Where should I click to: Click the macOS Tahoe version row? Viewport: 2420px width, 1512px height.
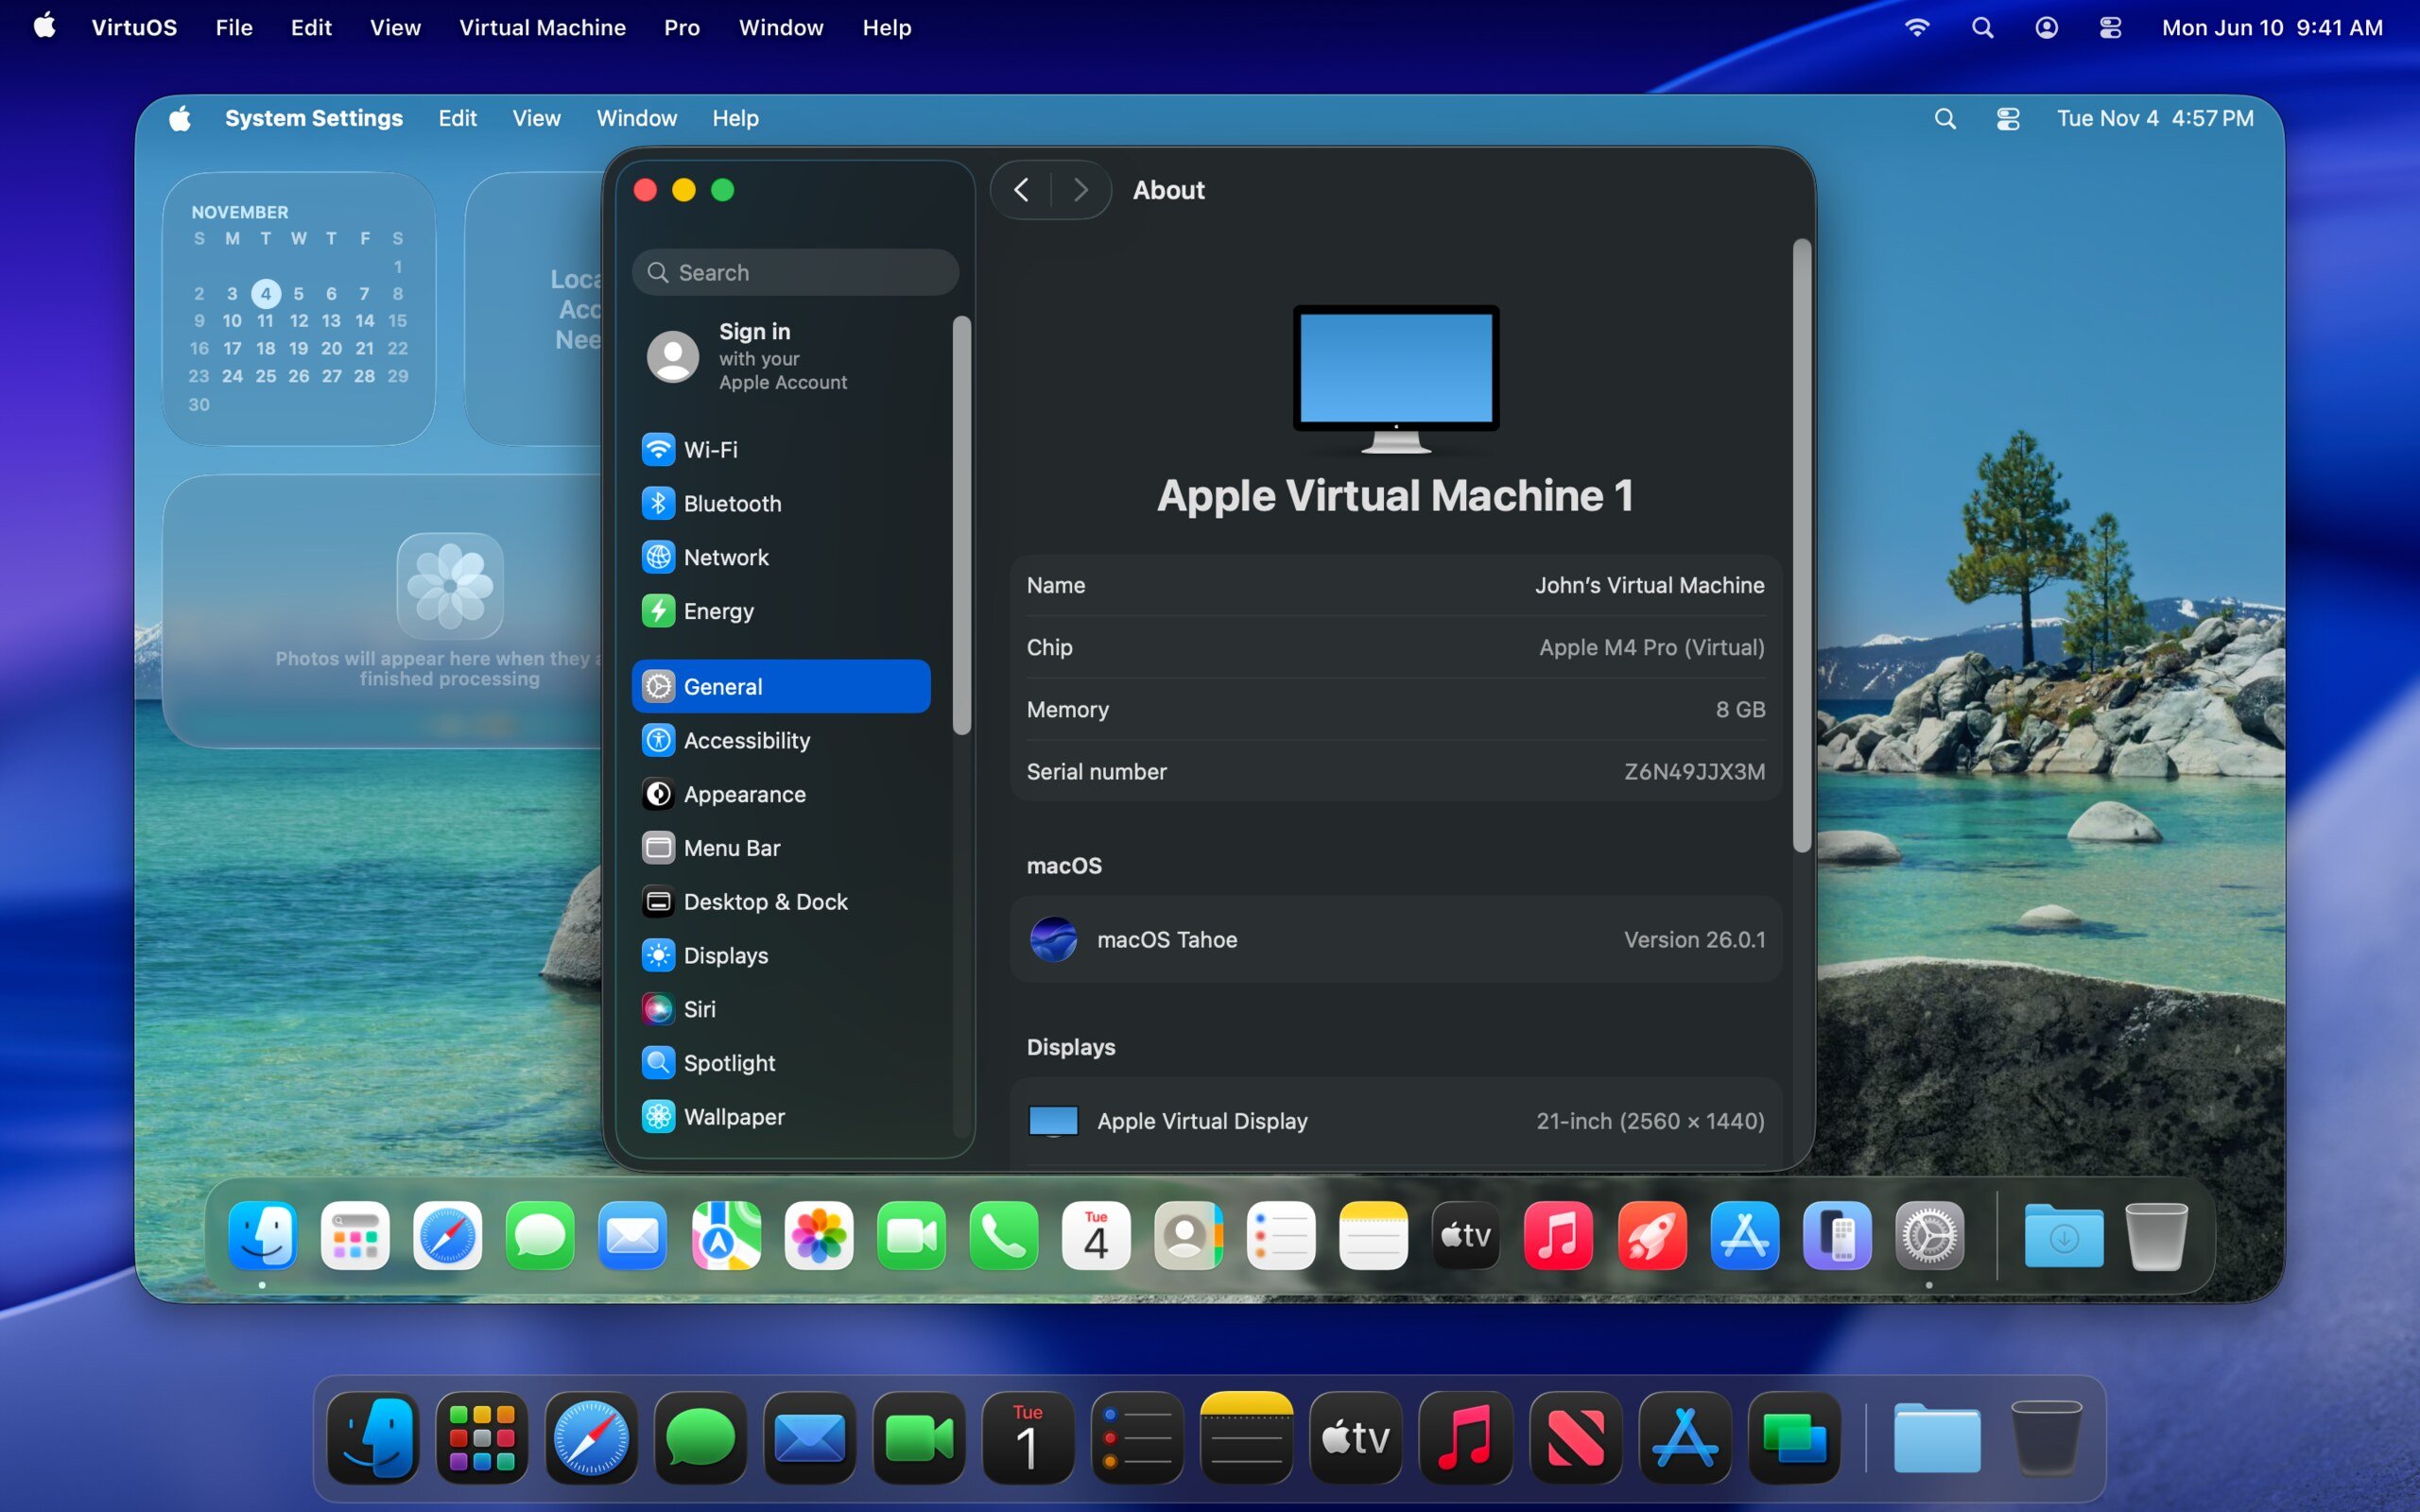1395,940
